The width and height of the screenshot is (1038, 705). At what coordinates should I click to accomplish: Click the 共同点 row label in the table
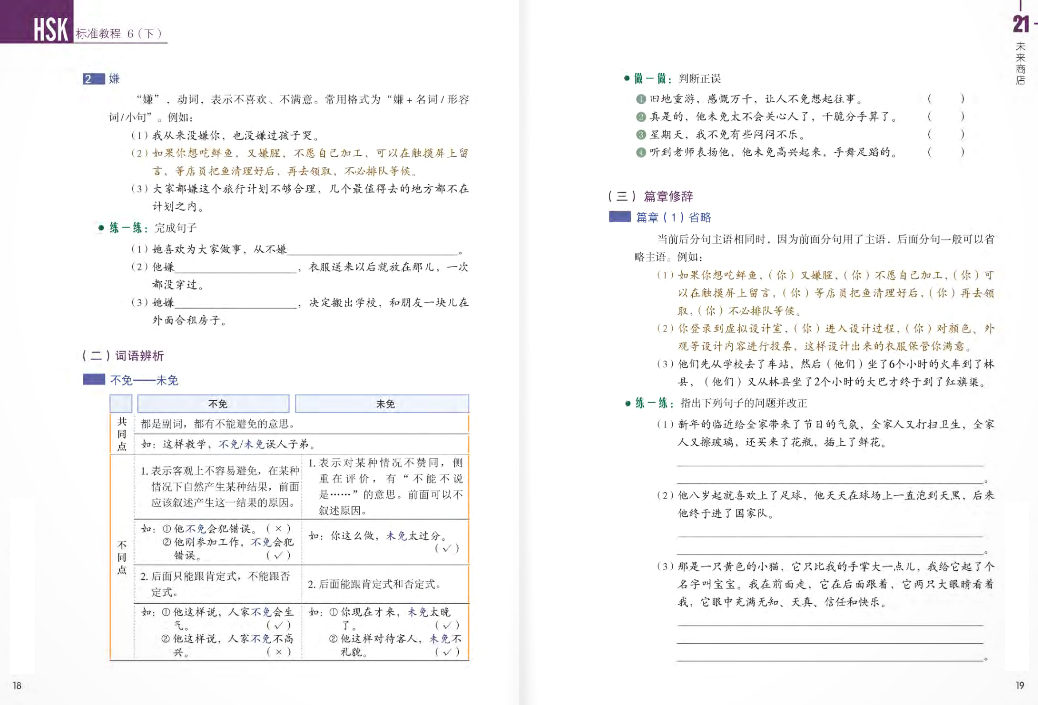click(121, 434)
